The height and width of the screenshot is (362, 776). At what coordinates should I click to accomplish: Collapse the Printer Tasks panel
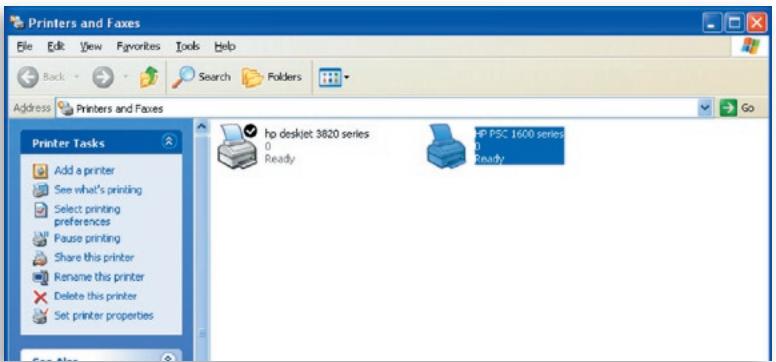pos(169,142)
